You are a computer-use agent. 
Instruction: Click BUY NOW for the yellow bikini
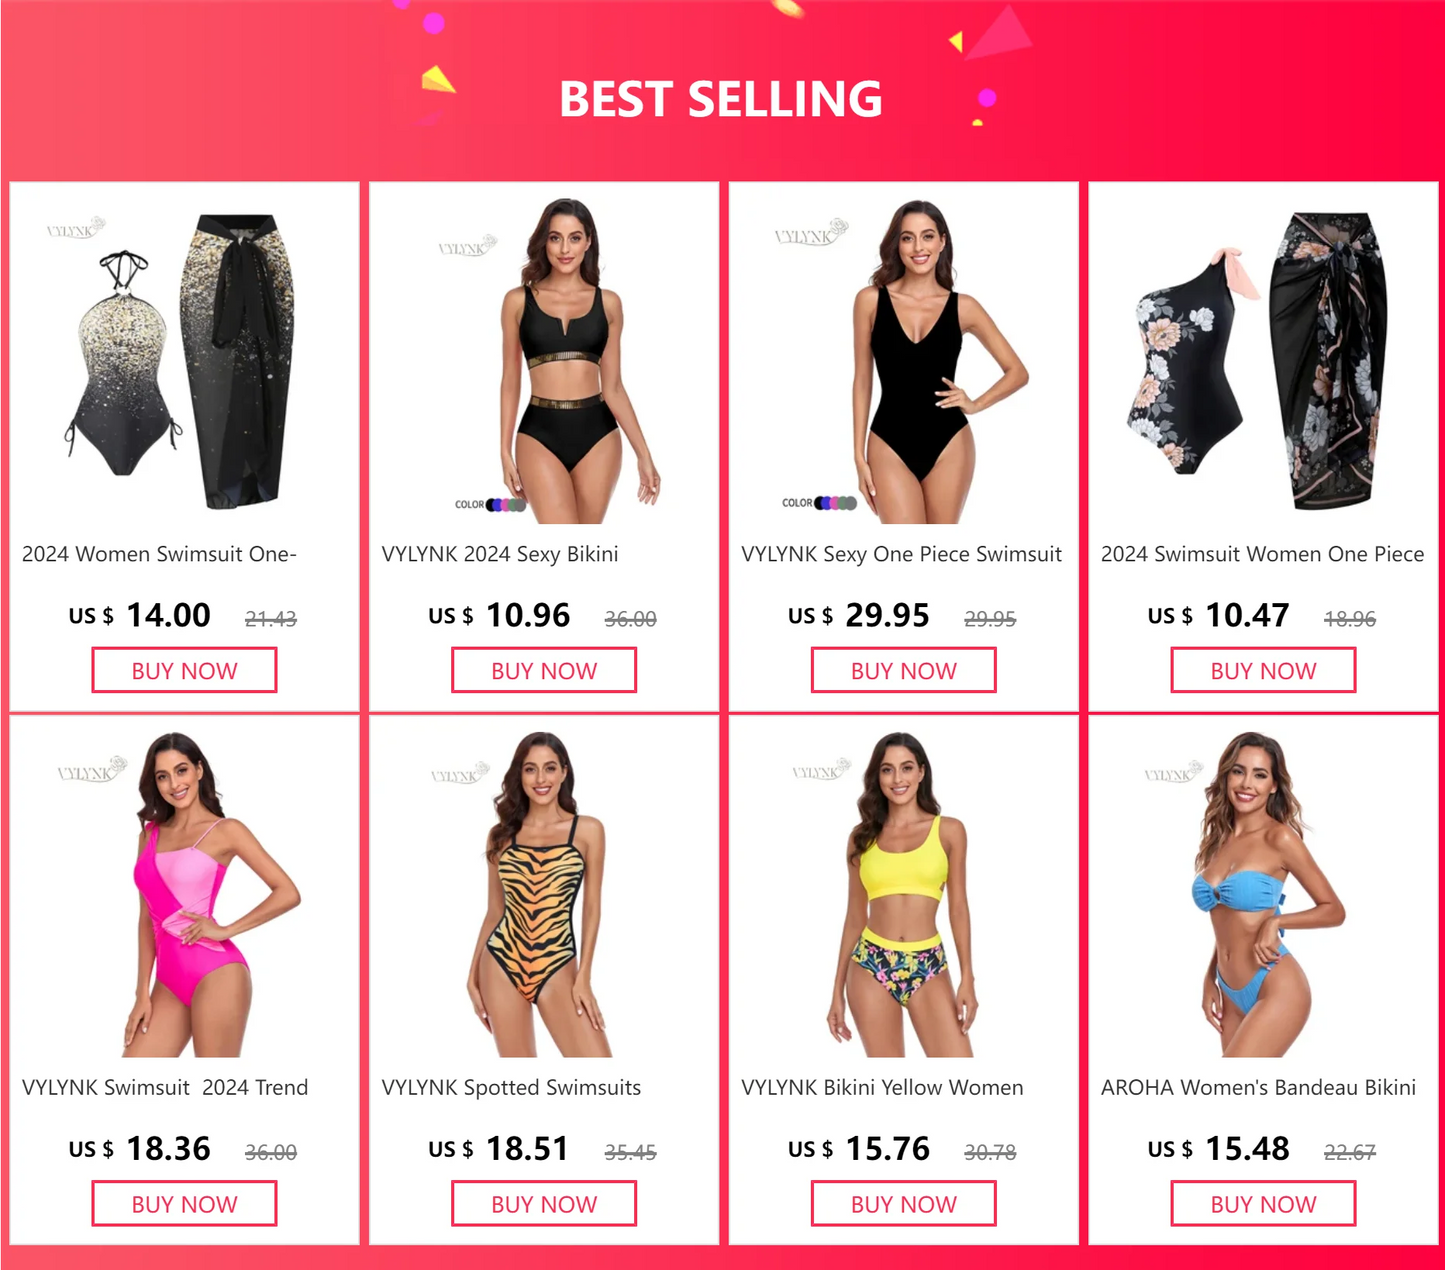click(x=904, y=1204)
